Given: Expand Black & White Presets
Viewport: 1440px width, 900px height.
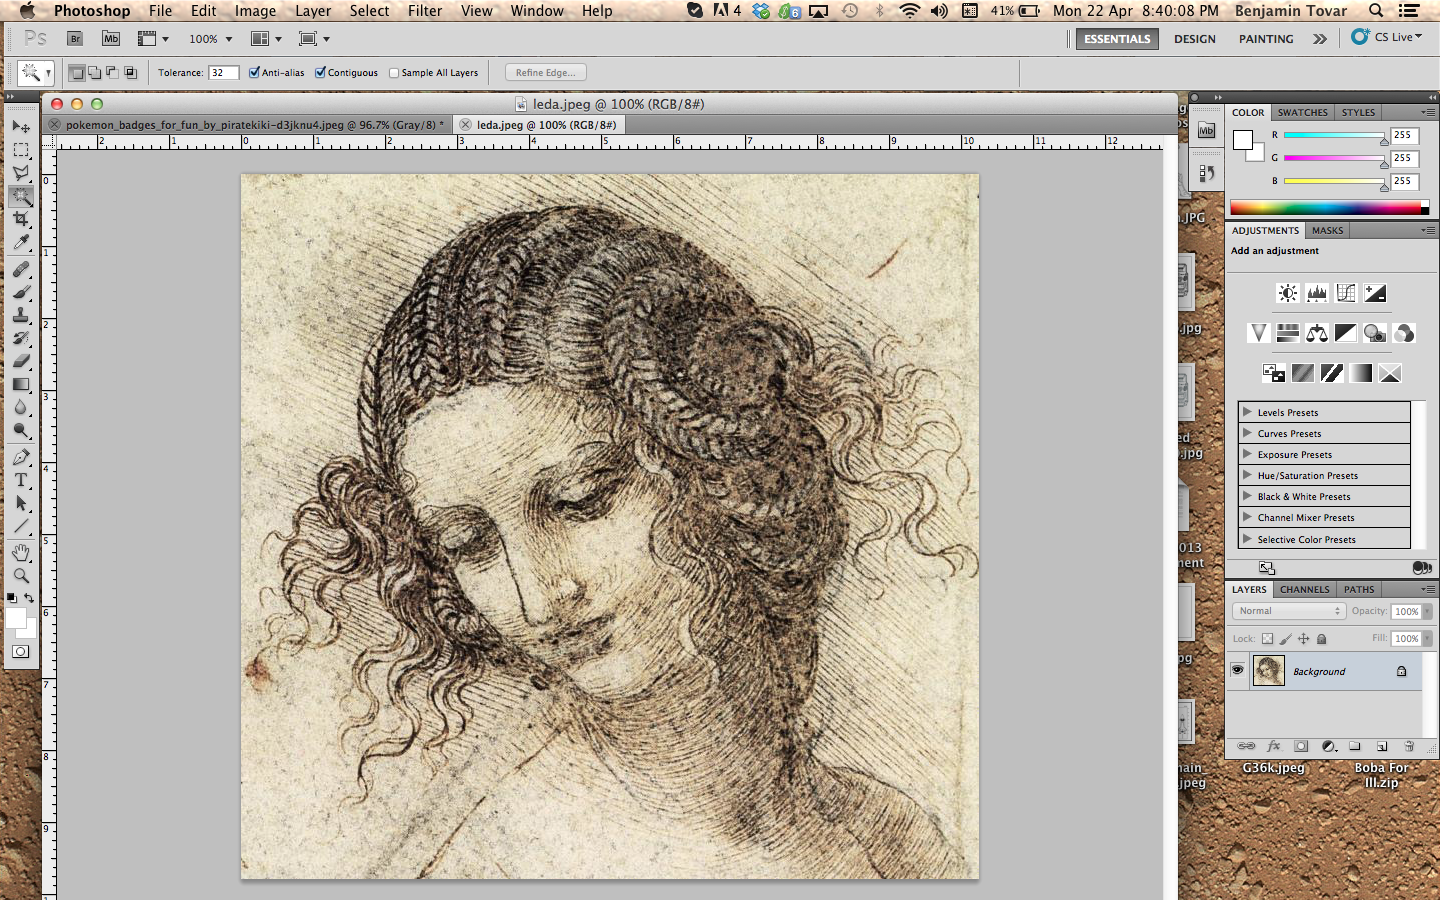Looking at the screenshot, I should [1247, 496].
